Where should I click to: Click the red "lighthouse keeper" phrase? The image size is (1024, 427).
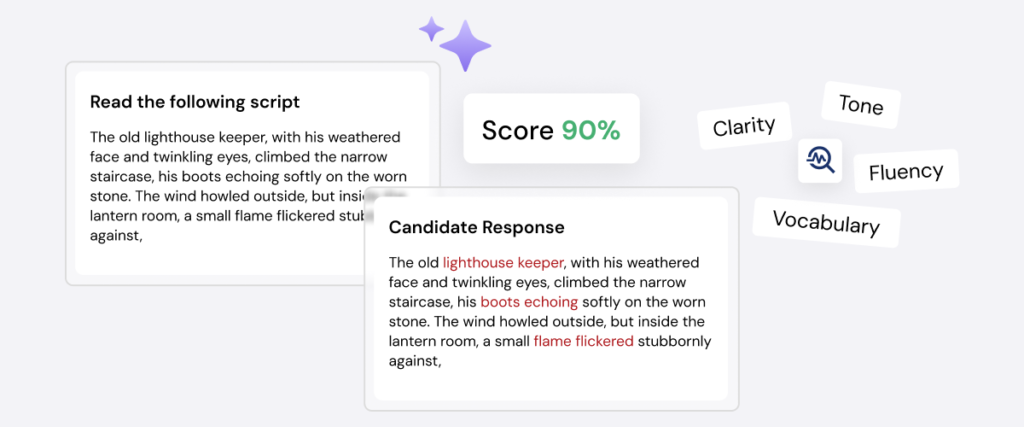click(x=503, y=262)
